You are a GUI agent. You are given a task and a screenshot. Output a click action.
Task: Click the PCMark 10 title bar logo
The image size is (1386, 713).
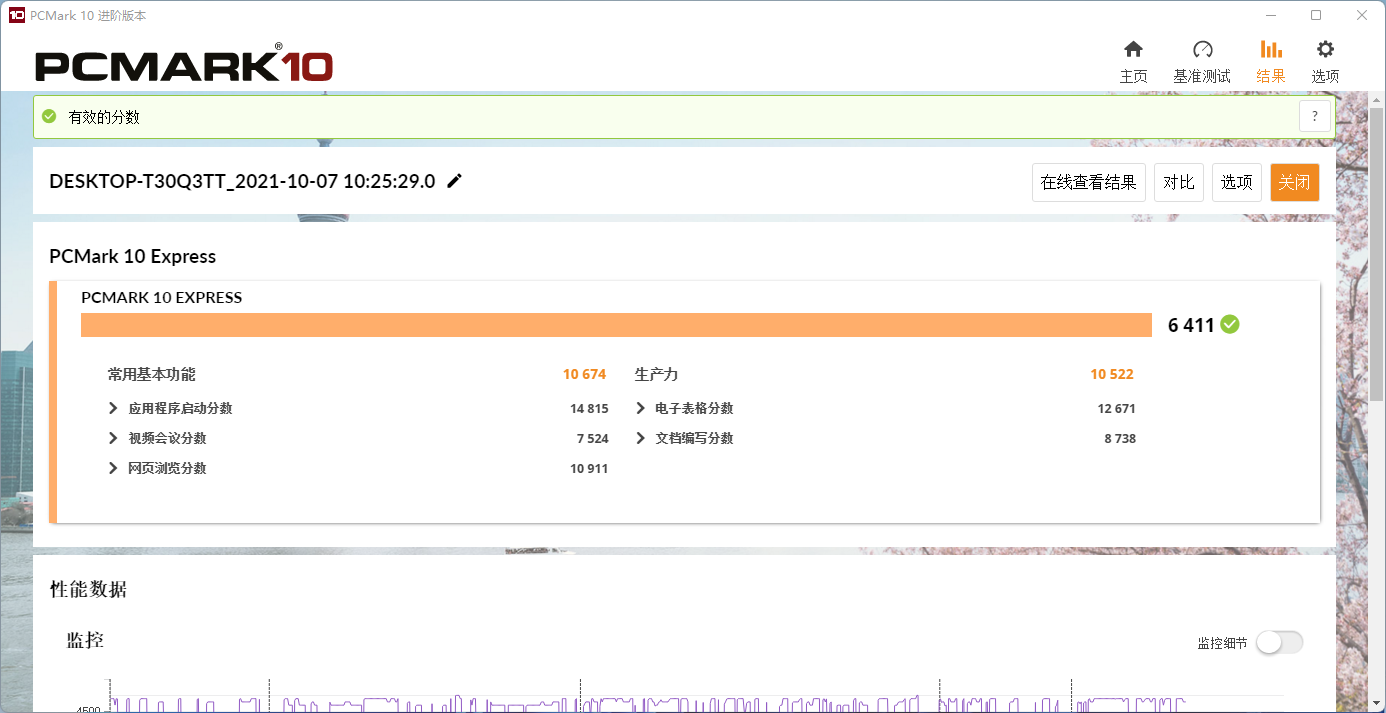click(16, 15)
